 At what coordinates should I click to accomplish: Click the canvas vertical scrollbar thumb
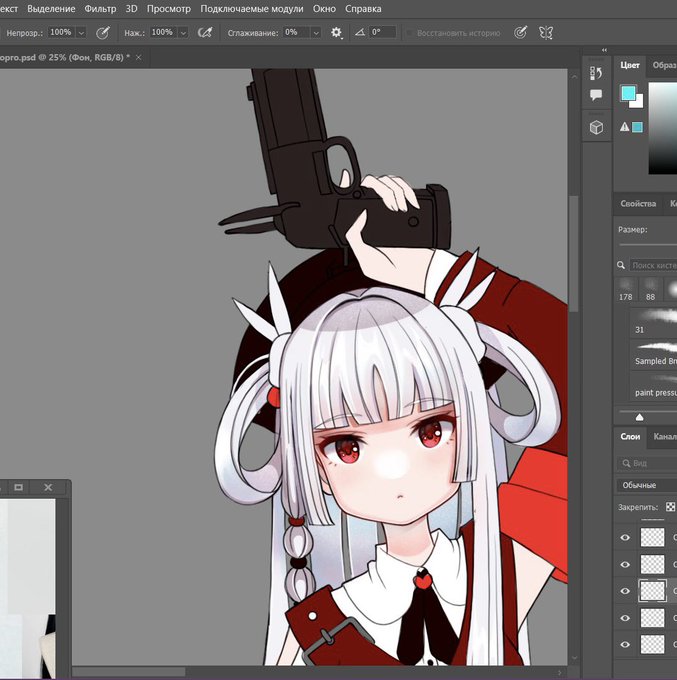click(574, 253)
